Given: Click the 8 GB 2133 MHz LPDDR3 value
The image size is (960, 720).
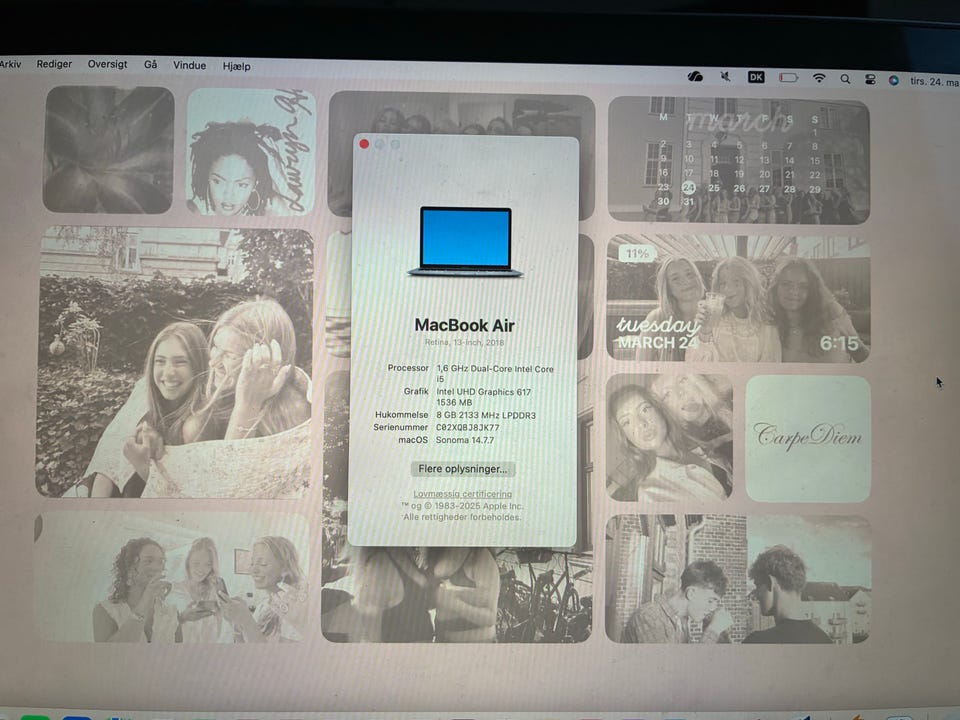Looking at the screenshot, I should point(486,415).
